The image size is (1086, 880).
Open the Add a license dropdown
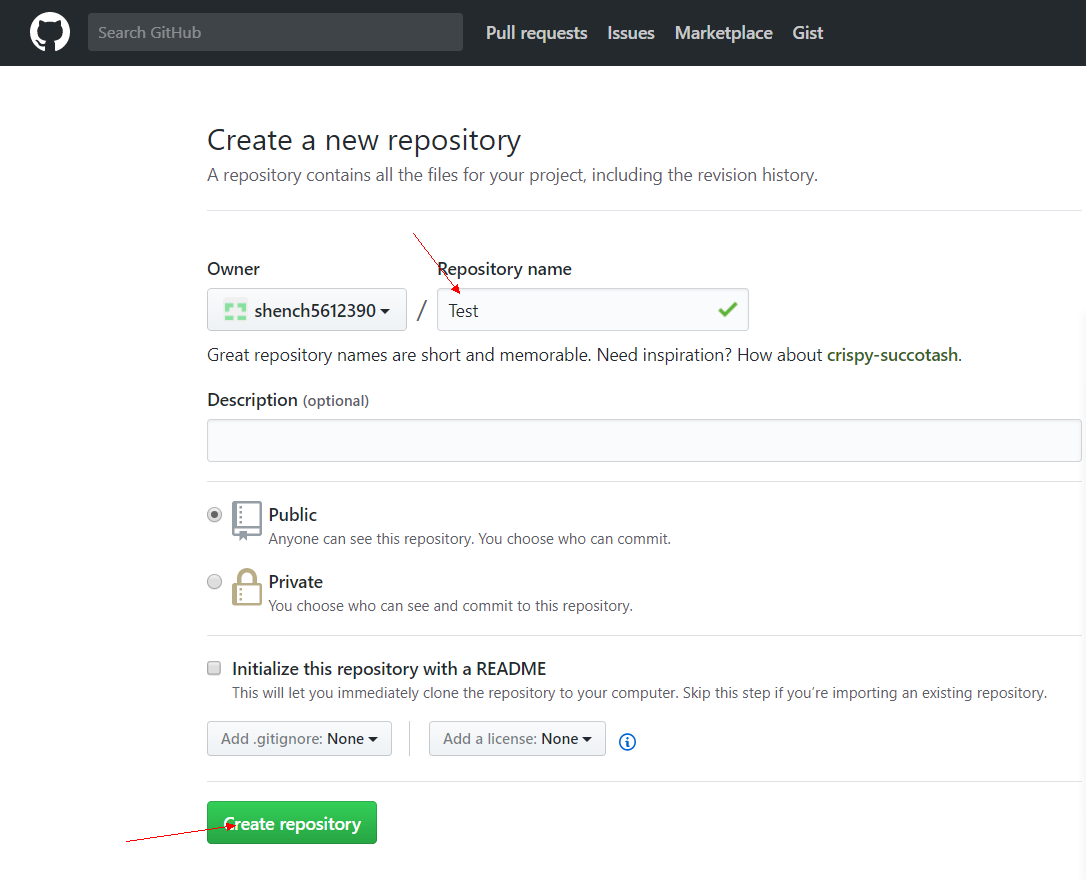[x=517, y=739]
